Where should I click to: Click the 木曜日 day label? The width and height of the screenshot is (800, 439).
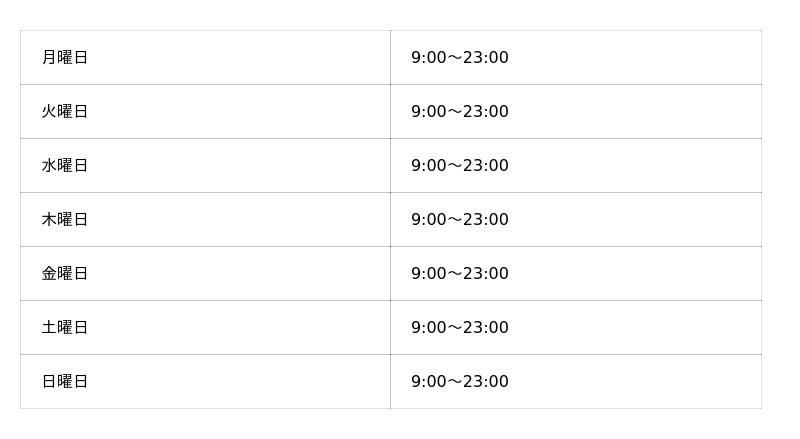tap(65, 220)
